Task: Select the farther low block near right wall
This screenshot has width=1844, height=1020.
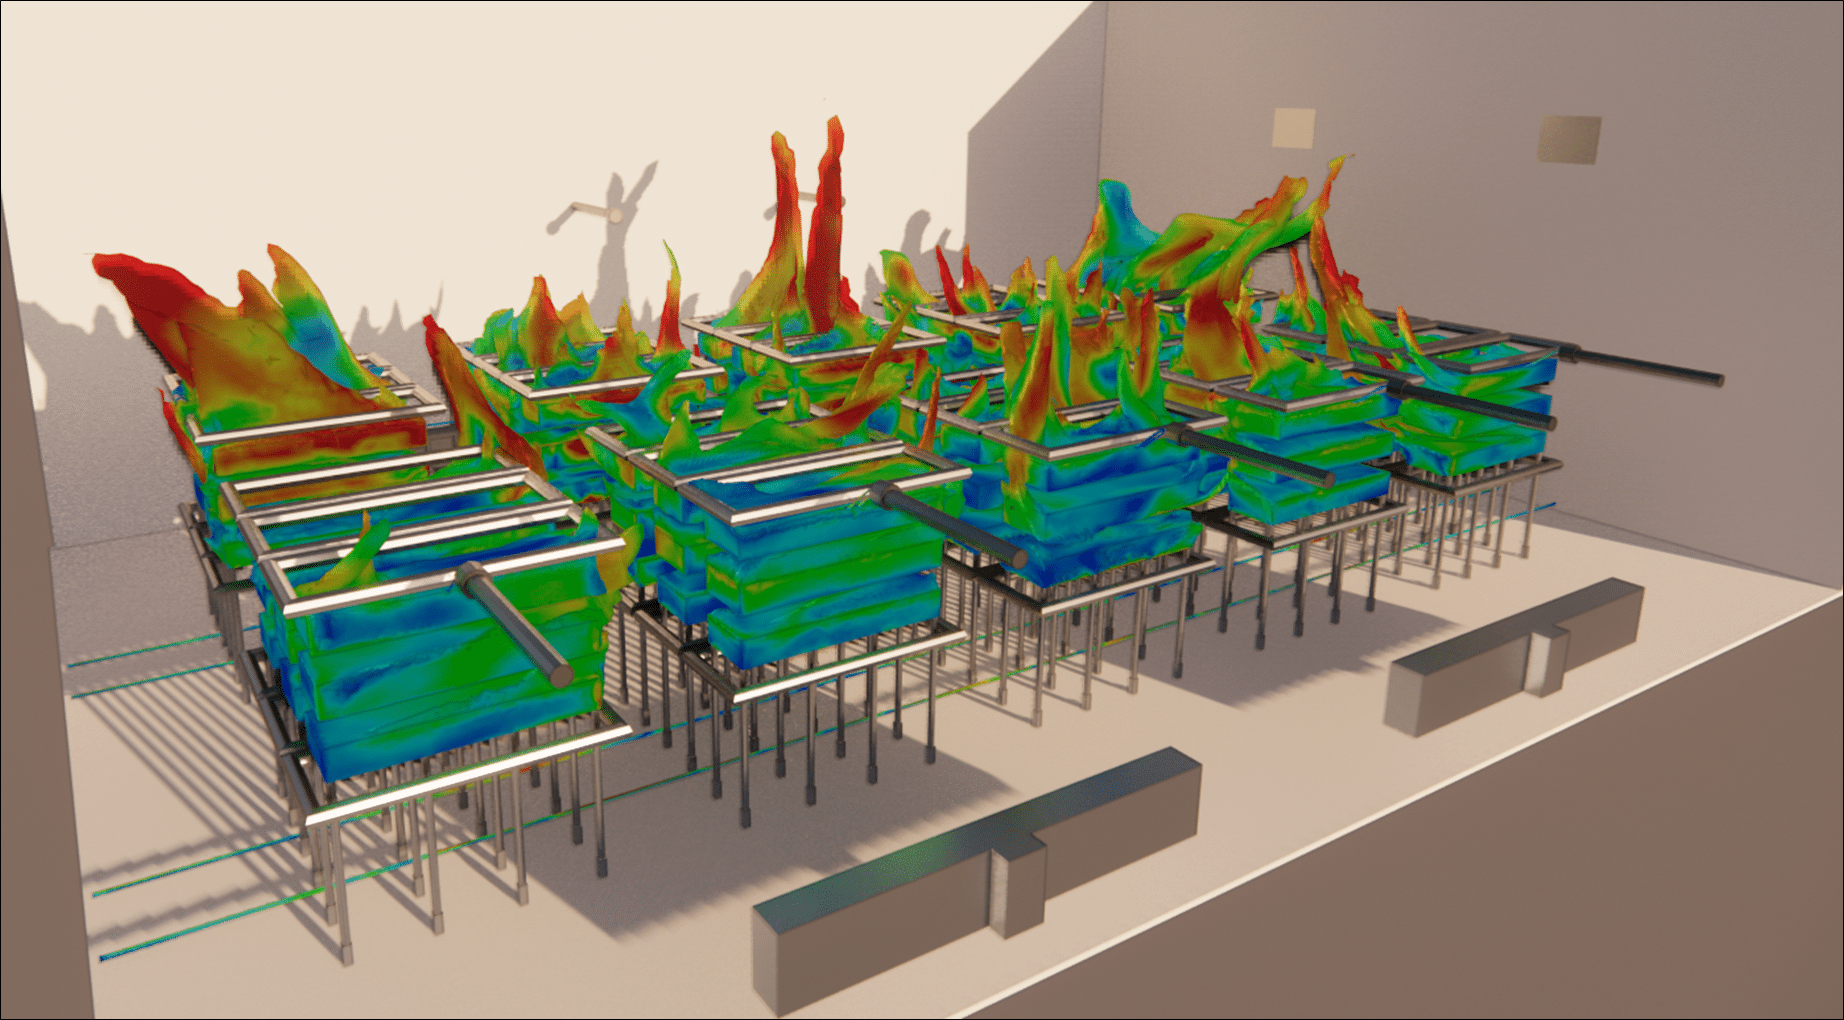Action: 1512,656
